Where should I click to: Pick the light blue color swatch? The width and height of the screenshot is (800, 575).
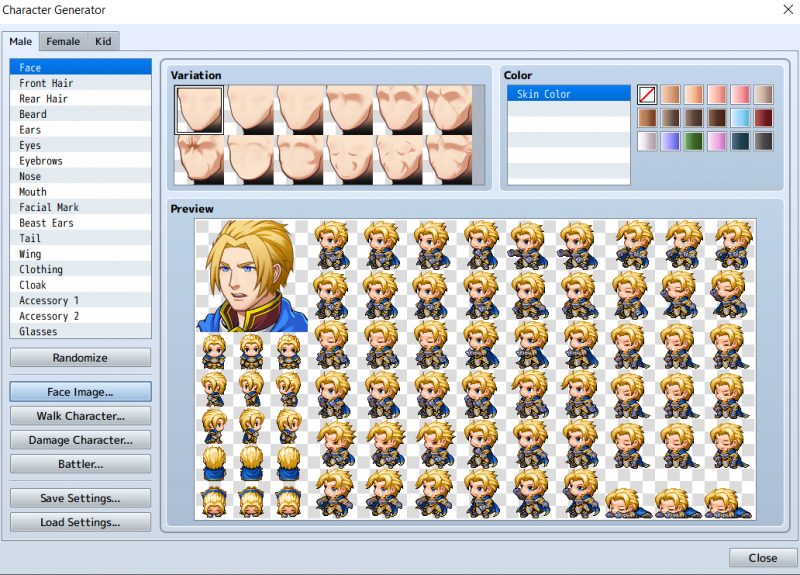point(740,118)
